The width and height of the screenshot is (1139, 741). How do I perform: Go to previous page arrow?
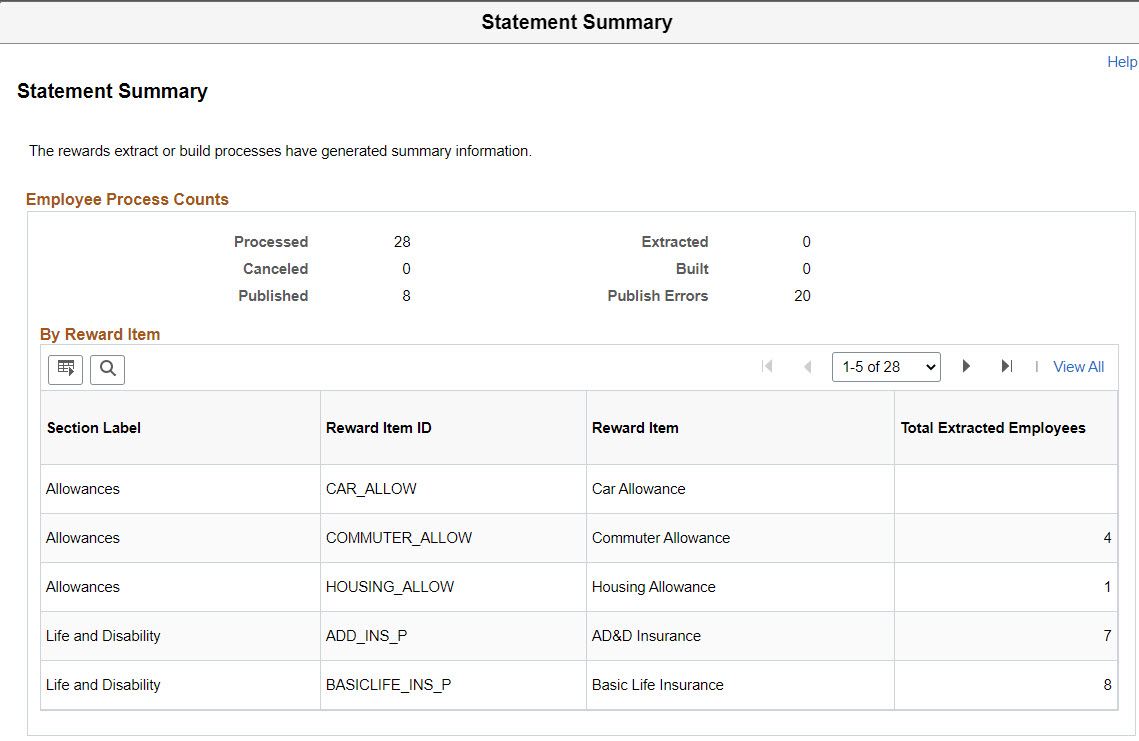pos(807,367)
